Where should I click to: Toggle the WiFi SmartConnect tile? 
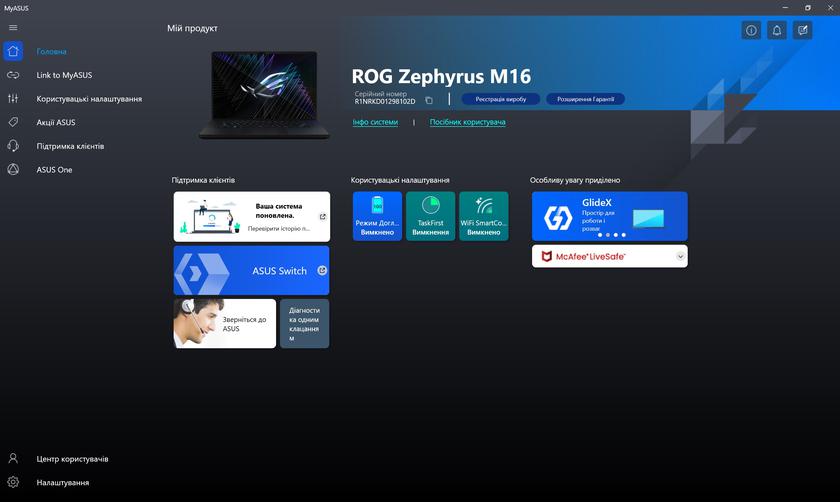click(x=483, y=216)
